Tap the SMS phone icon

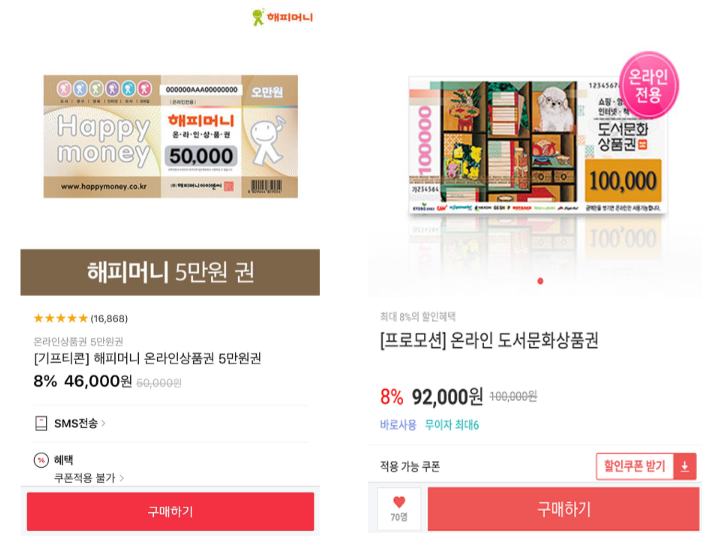[x=41, y=424]
